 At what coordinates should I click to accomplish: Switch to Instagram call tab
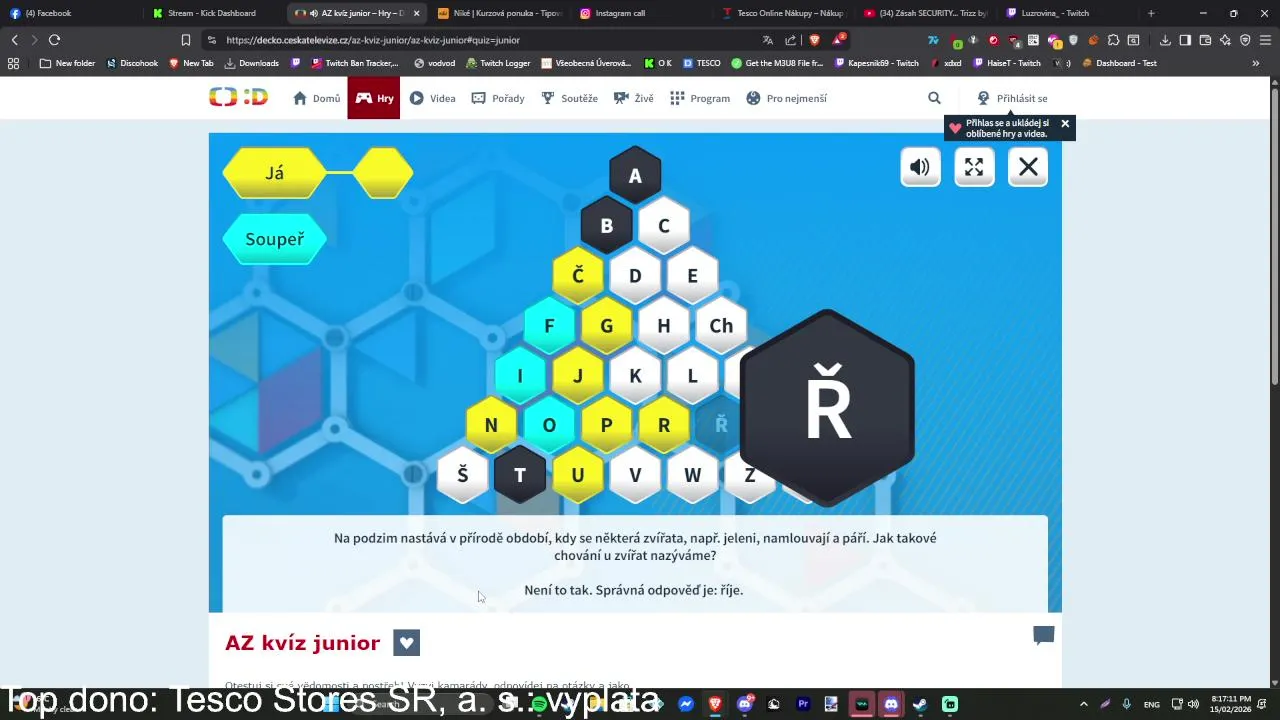[x=642, y=13]
